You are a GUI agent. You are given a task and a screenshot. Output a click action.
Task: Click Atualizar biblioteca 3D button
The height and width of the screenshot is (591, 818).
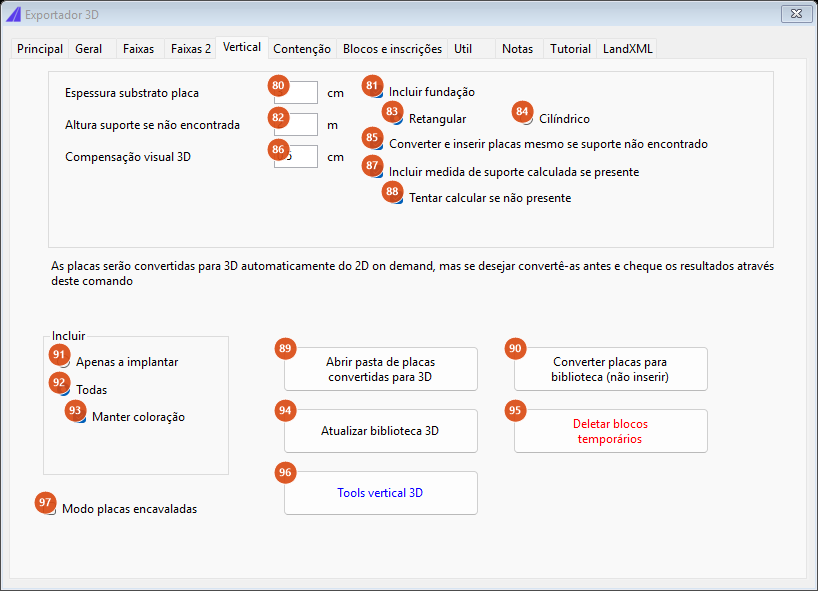(381, 431)
